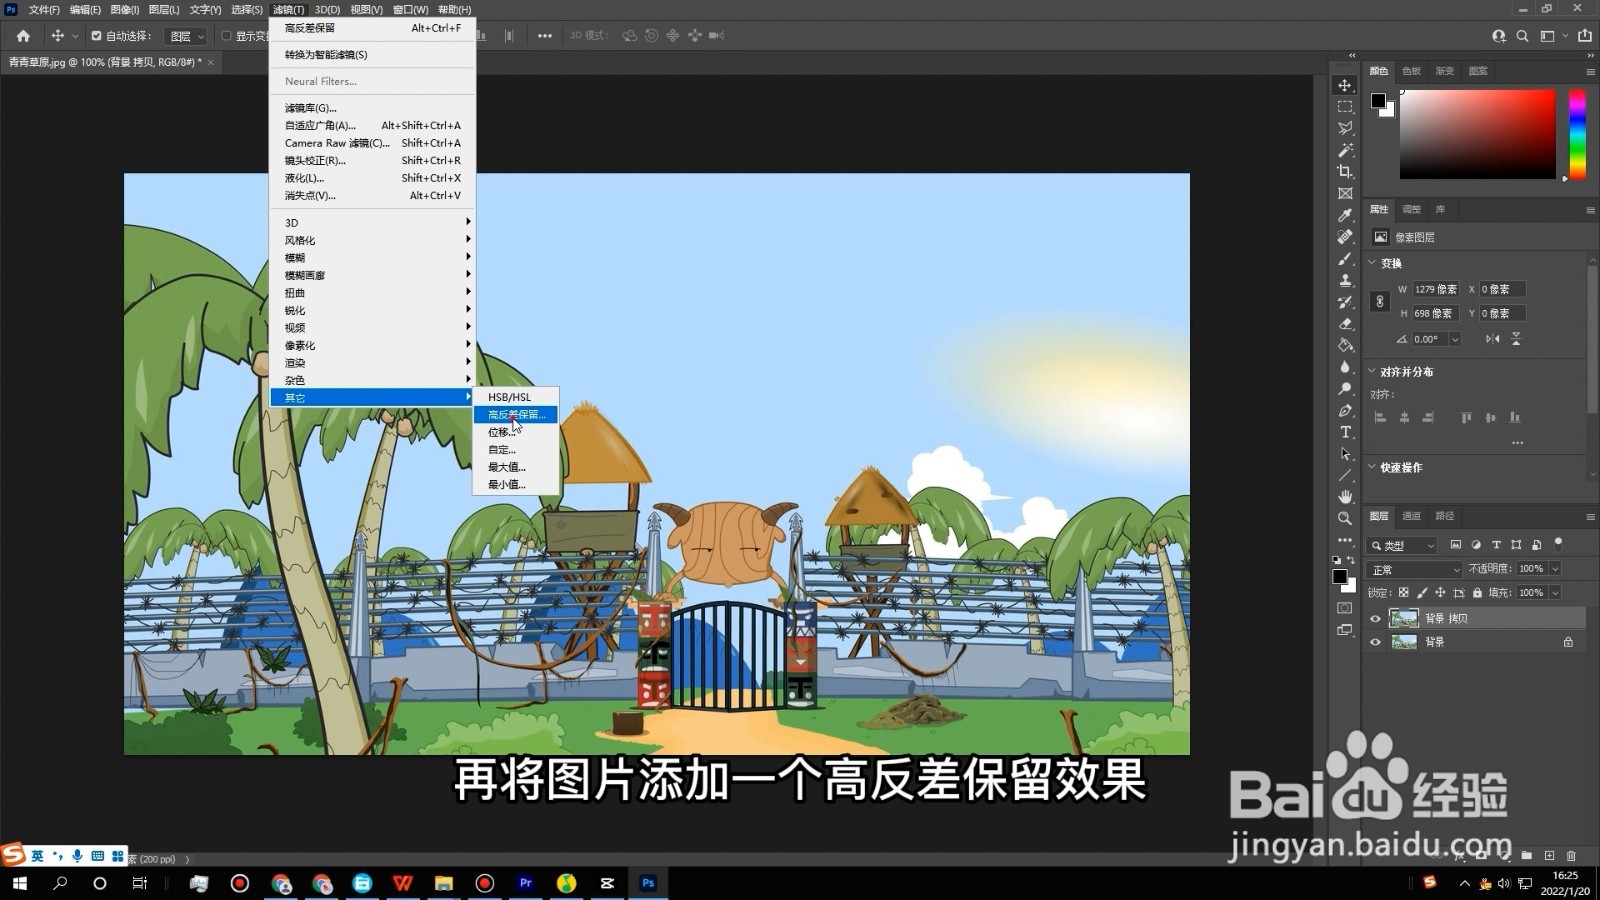Select the 背景 拷贝 layer thumbnail
Viewport: 1600px width, 900px height.
[x=1404, y=619]
